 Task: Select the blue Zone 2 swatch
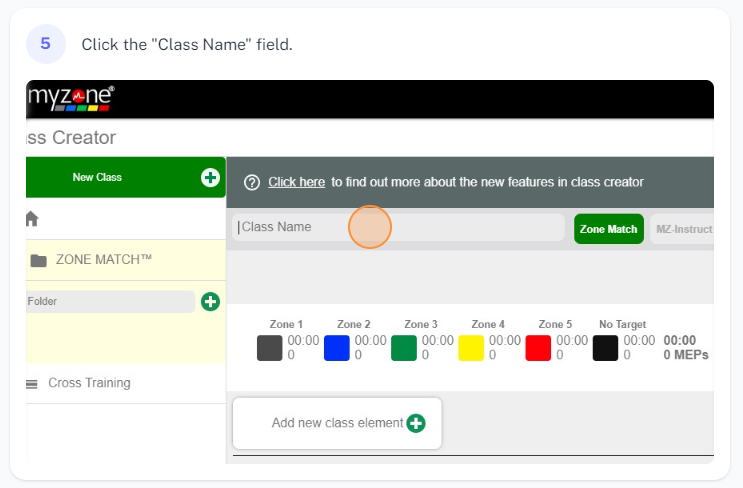(x=337, y=347)
